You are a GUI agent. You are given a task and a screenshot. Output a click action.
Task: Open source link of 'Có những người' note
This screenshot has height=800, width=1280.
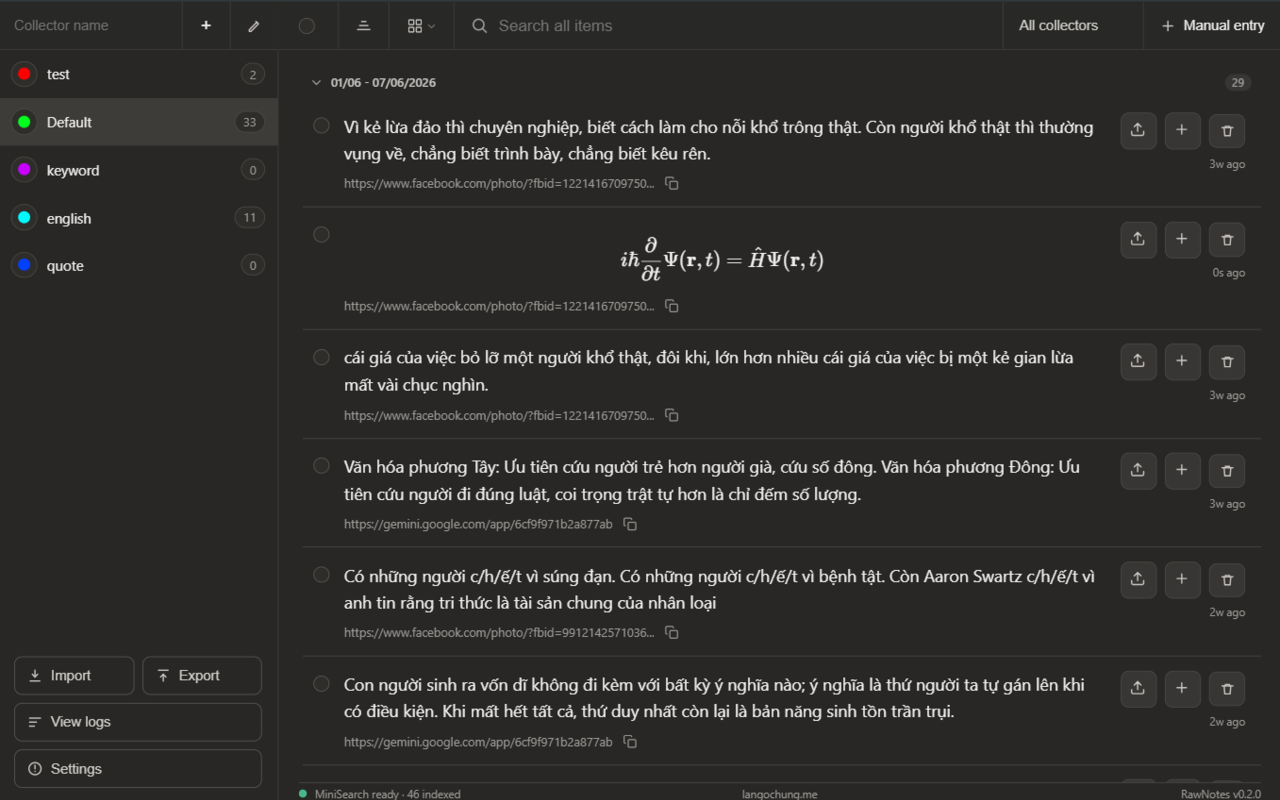point(499,633)
